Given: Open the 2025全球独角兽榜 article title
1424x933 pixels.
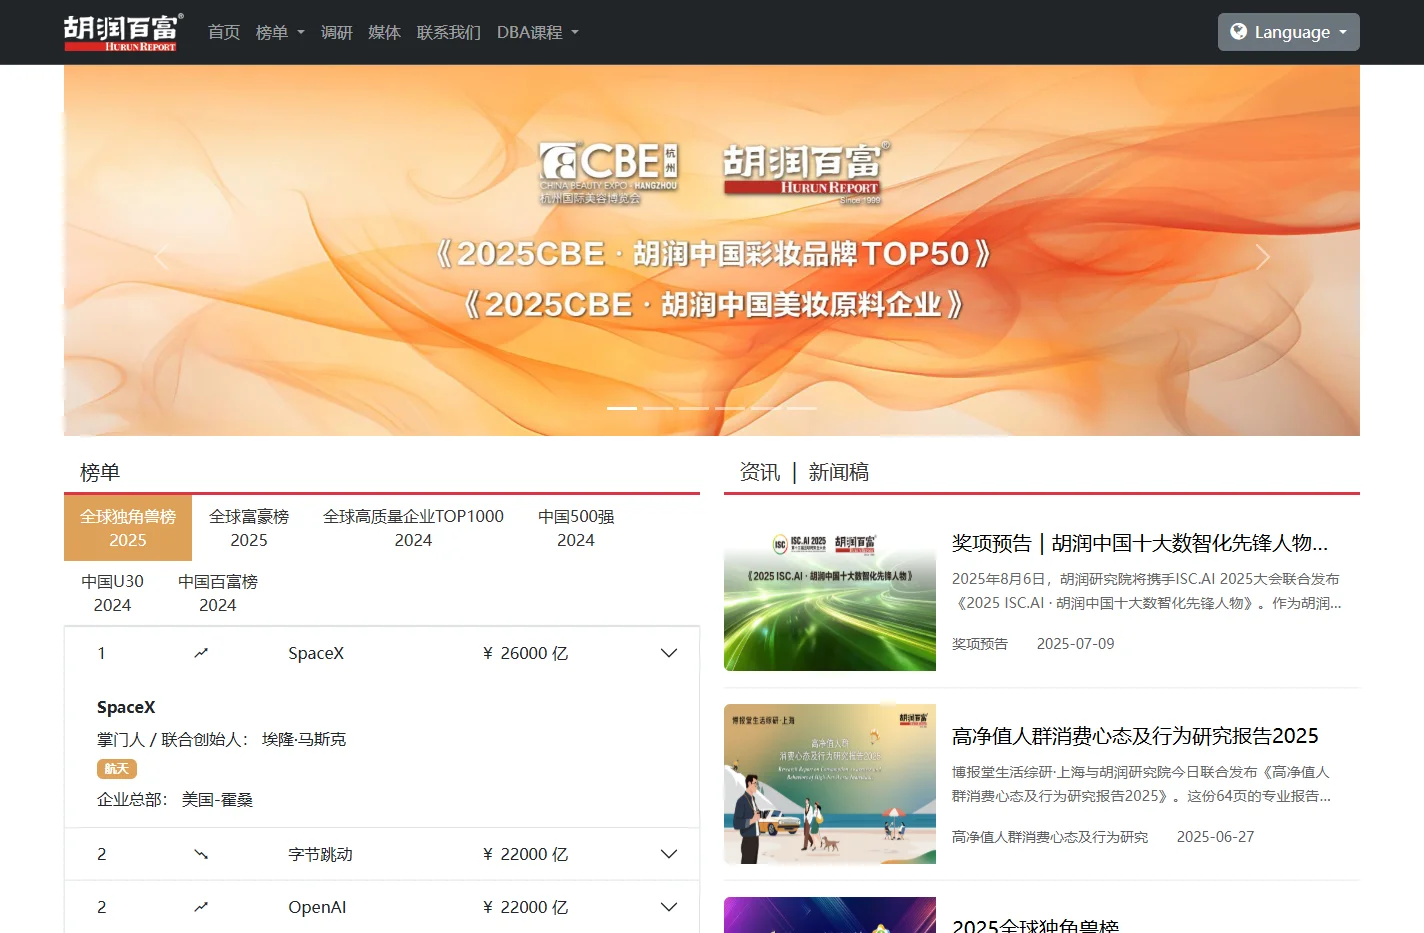Looking at the screenshot, I should (x=1036, y=925).
